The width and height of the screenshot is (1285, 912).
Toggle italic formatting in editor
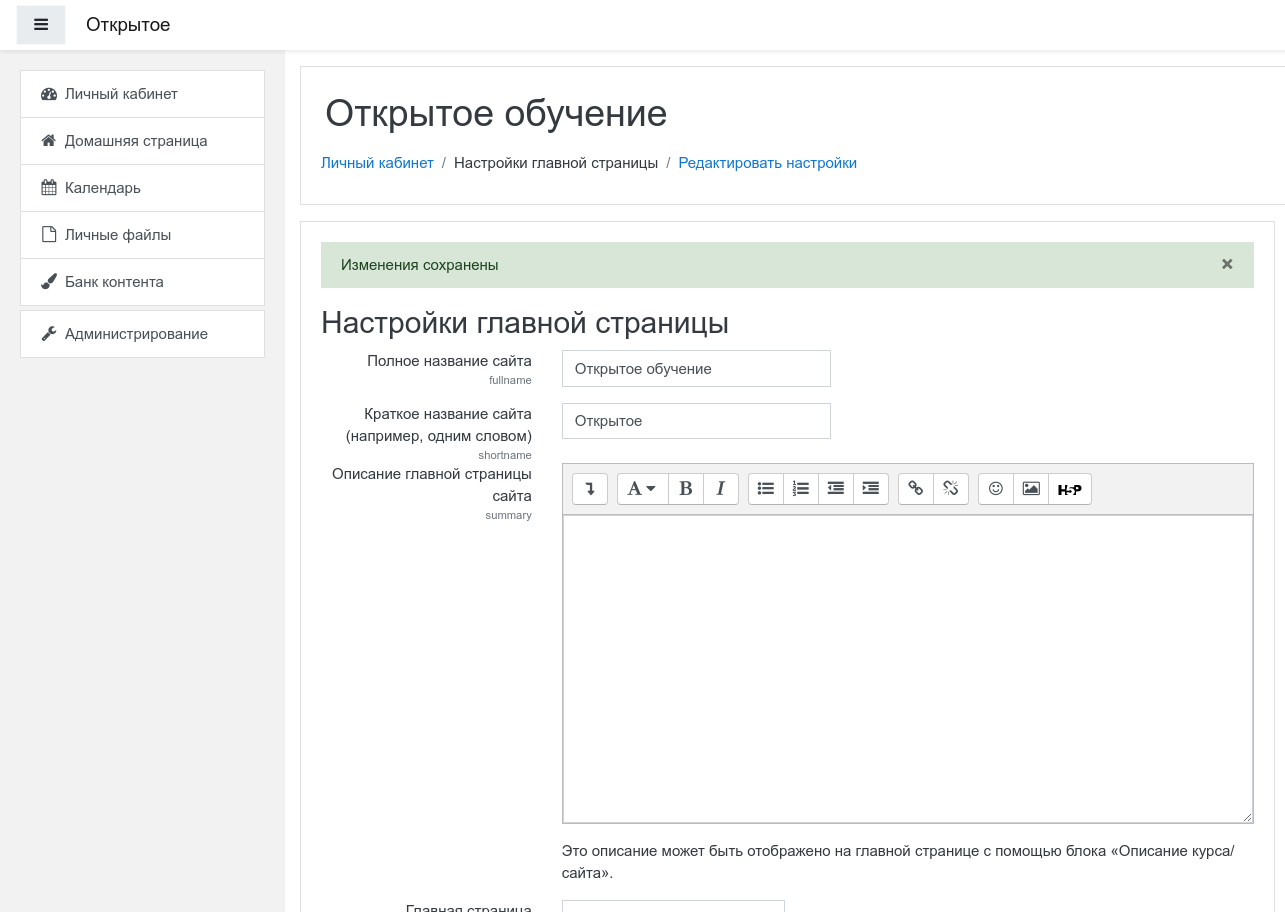720,489
